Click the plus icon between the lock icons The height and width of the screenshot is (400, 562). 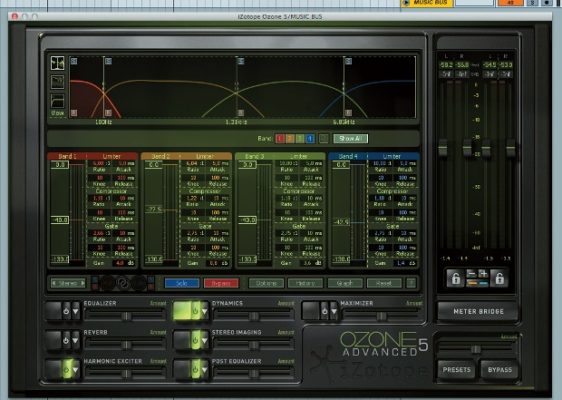[483, 274]
